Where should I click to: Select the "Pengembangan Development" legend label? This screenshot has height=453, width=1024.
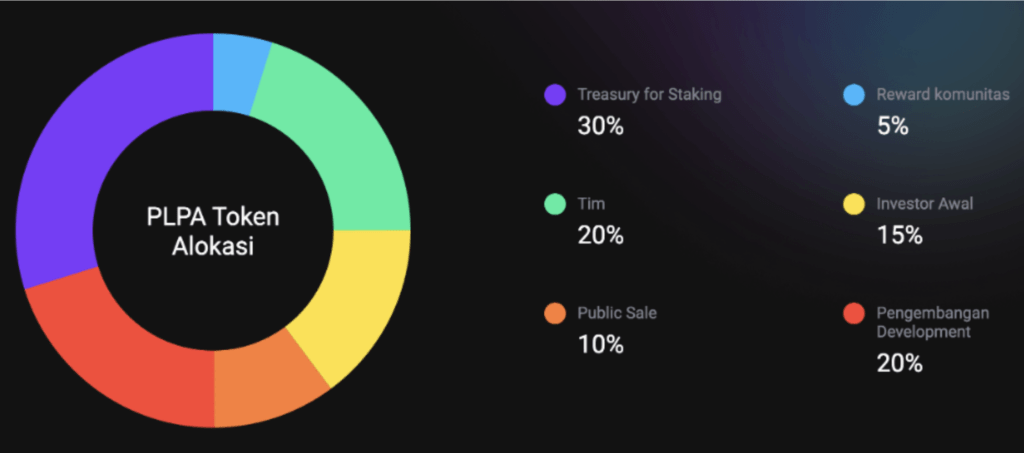[932, 322]
